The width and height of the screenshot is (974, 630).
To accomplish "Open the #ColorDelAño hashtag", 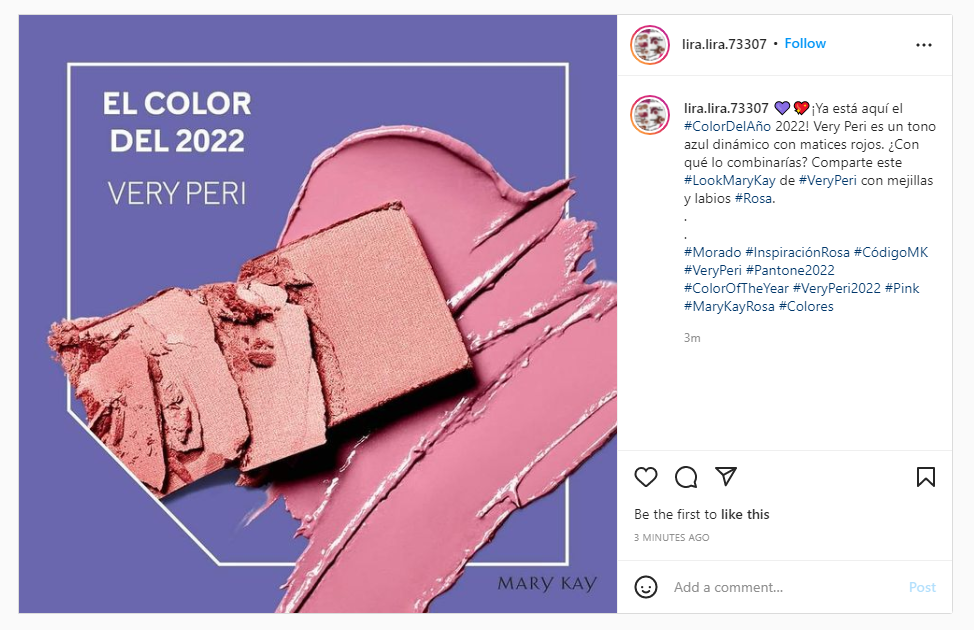I will pos(727,126).
